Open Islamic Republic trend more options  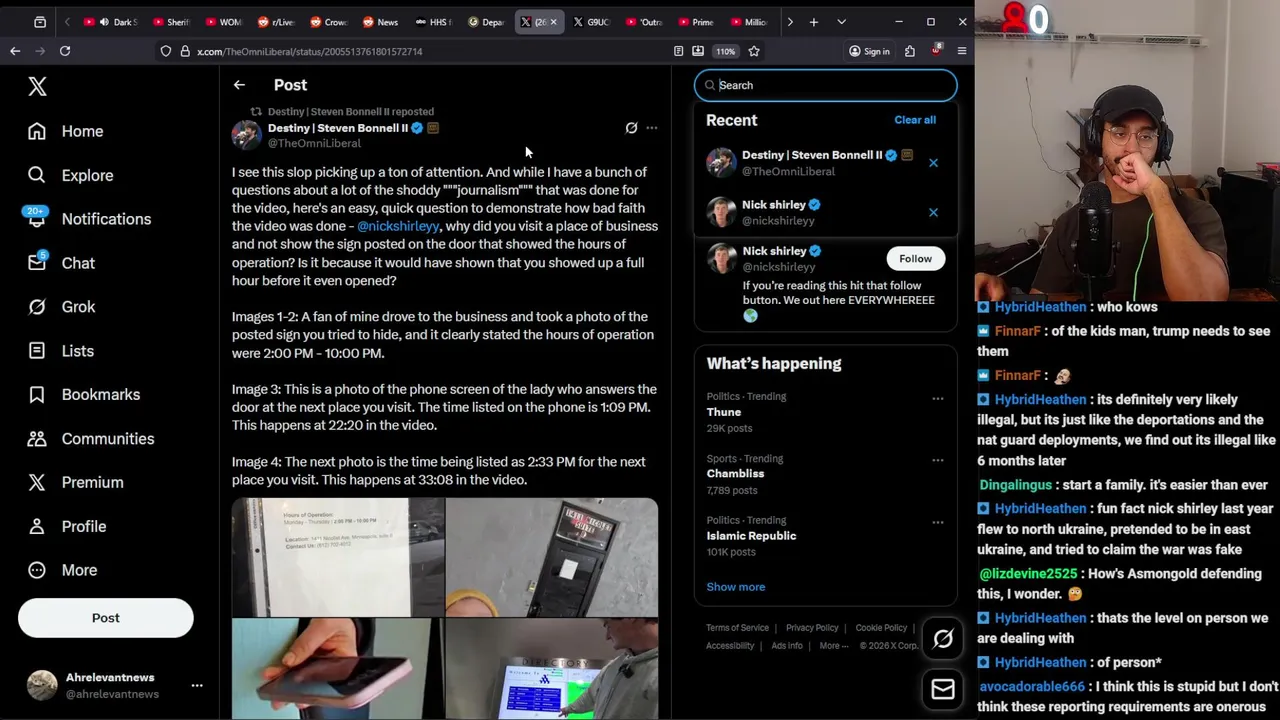938,522
